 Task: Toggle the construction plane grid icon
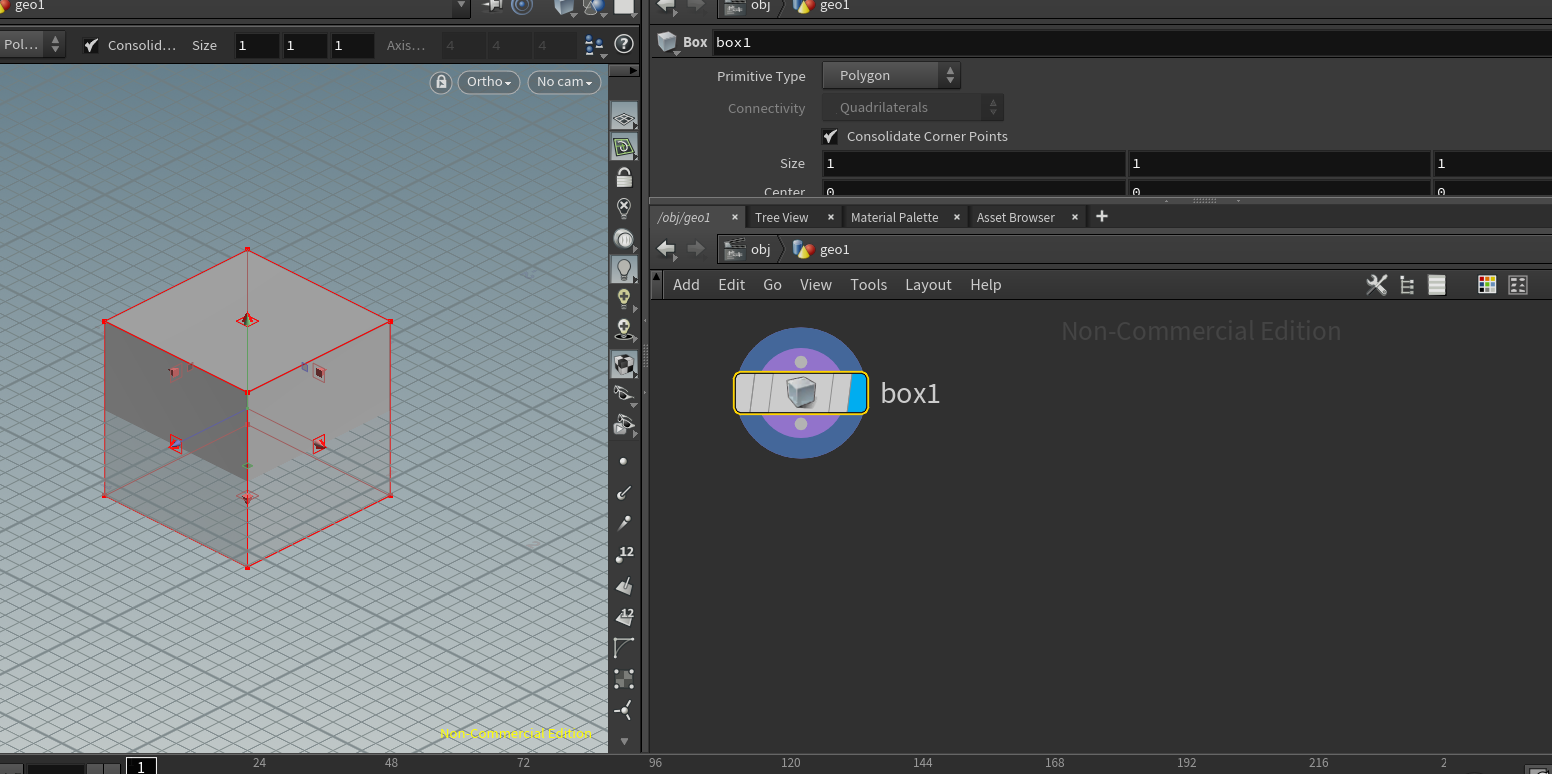click(623, 118)
